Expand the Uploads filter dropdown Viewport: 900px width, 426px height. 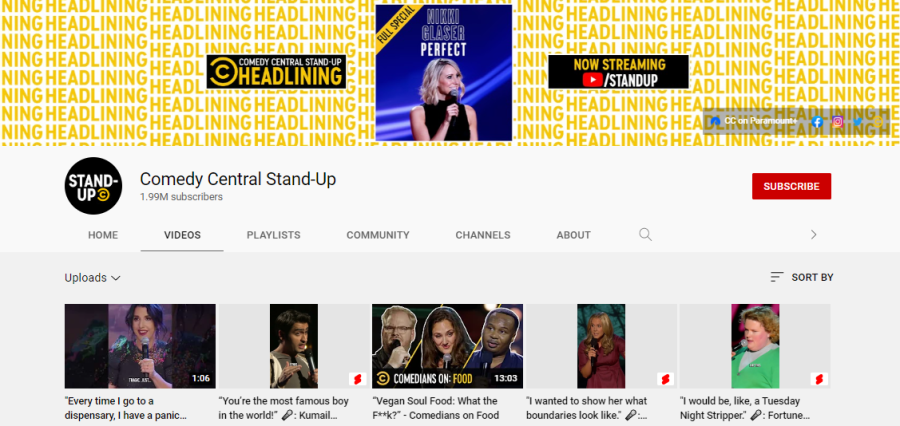click(92, 278)
